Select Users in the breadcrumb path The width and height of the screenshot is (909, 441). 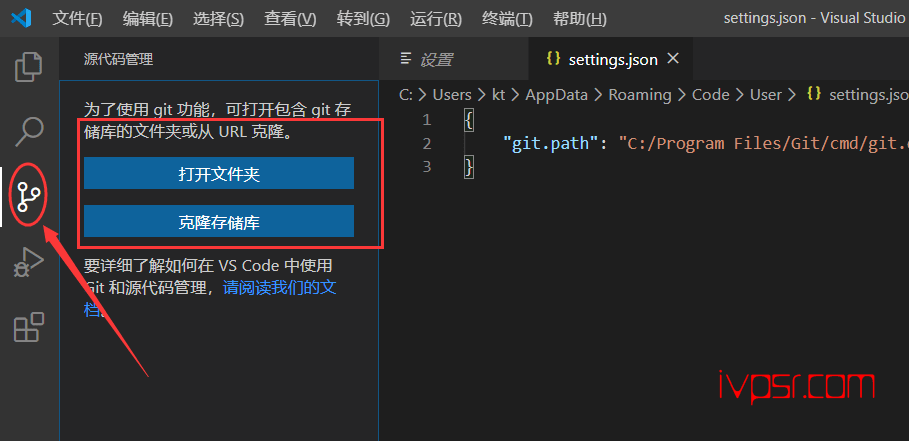pyautogui.click(x=452, y=95)
